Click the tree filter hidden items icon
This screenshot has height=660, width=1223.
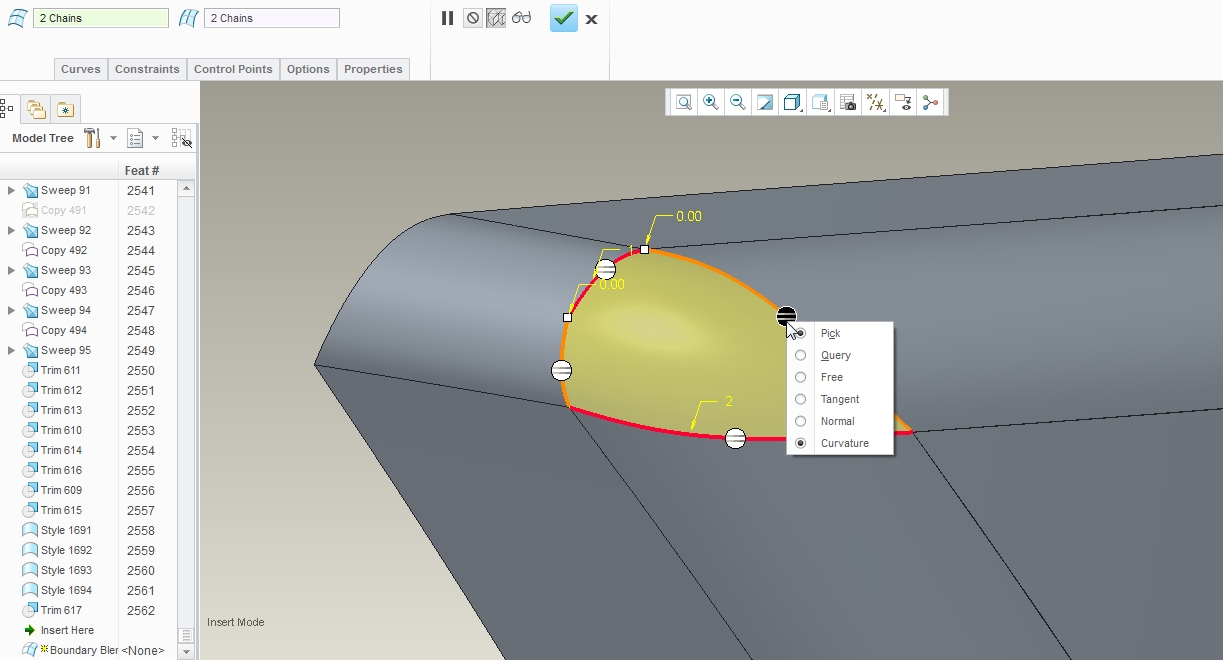tap(181, 138)
